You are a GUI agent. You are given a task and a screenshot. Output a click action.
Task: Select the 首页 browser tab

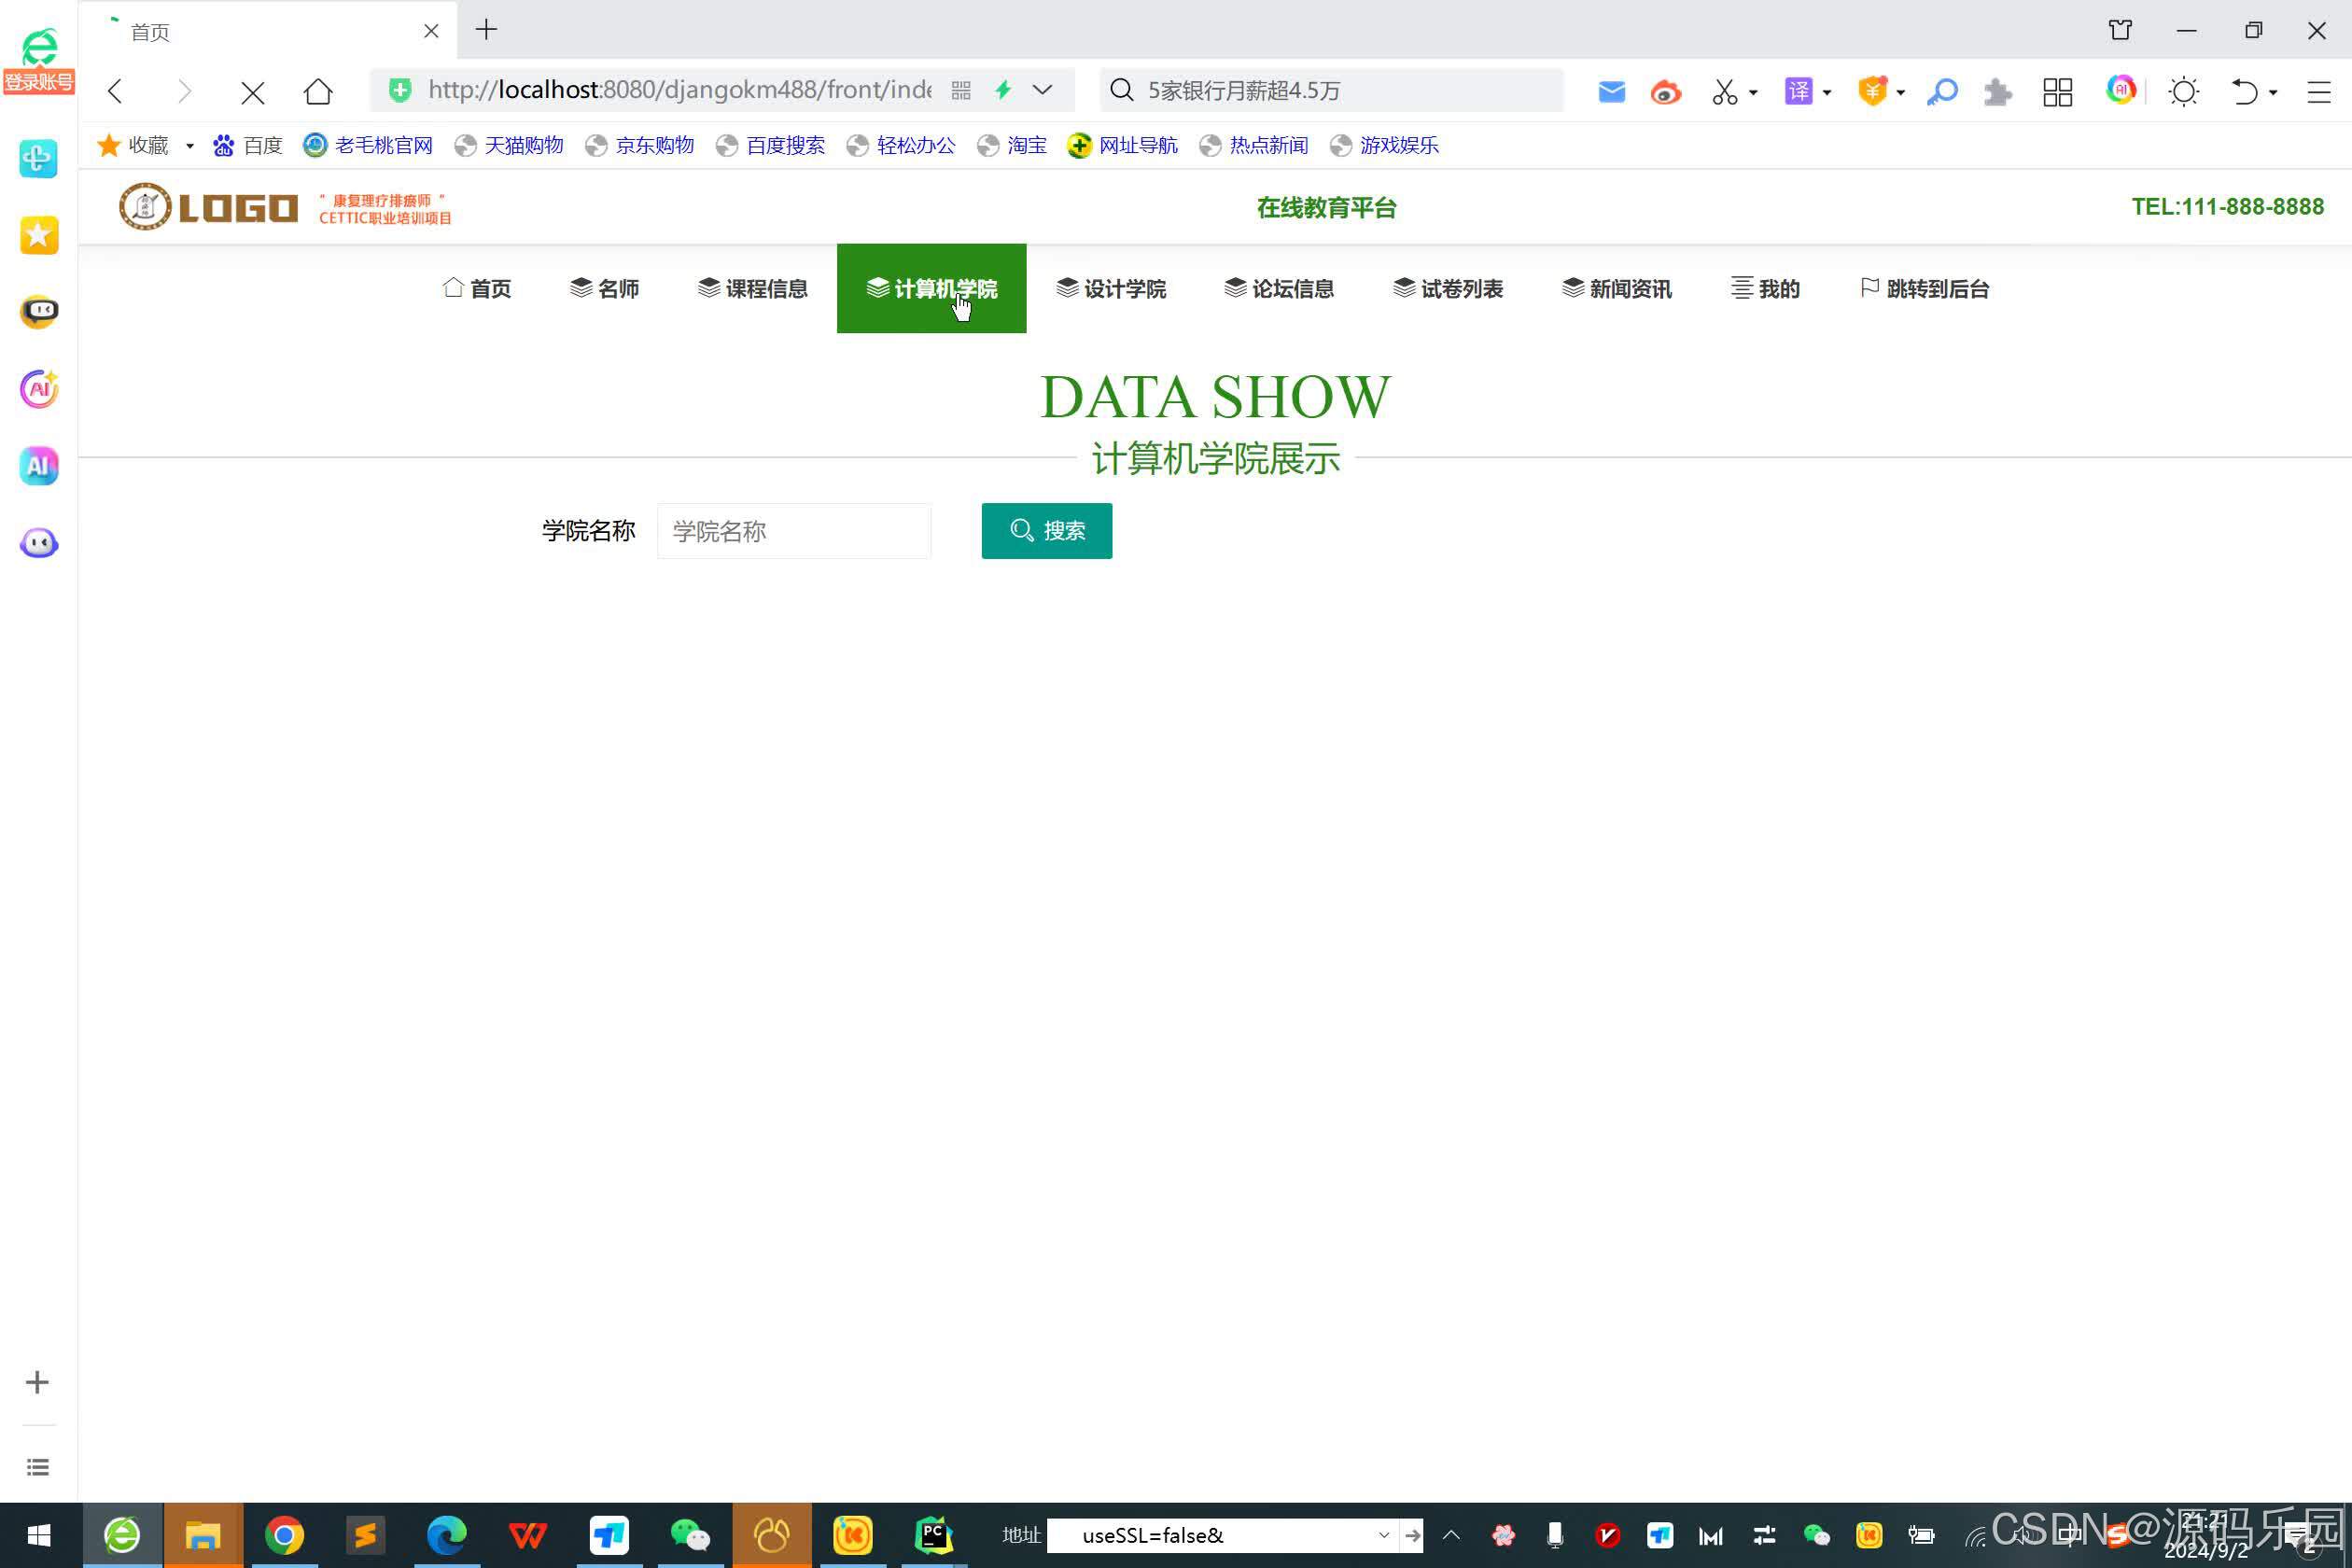(x=150, y=31)
